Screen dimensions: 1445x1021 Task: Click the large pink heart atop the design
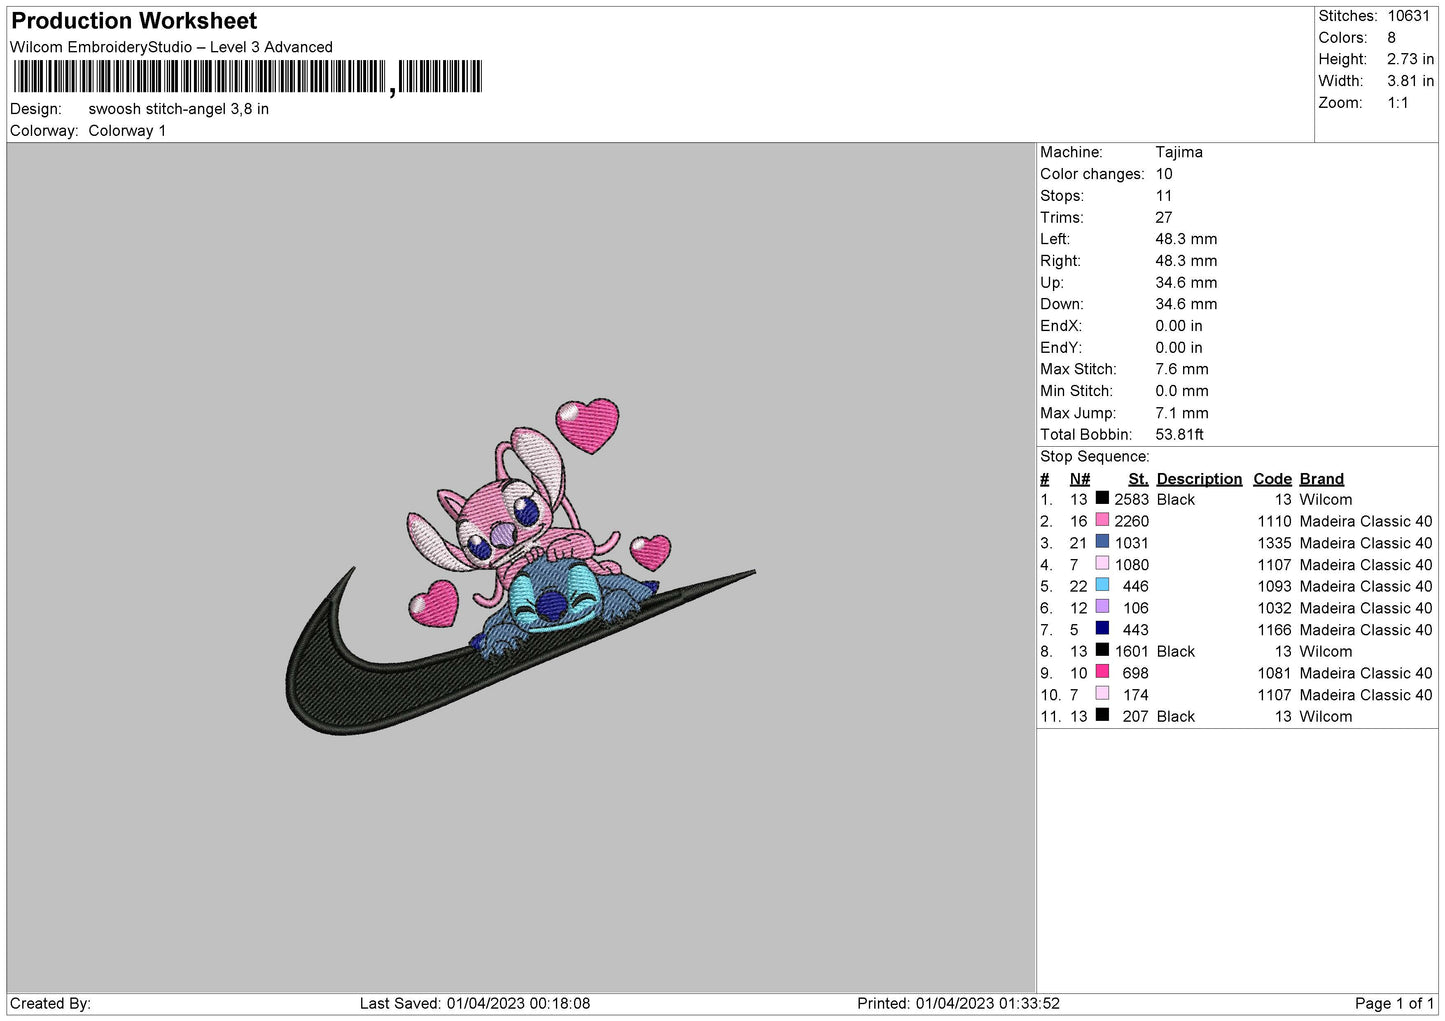pyautogui.click(x=587, y=425)
